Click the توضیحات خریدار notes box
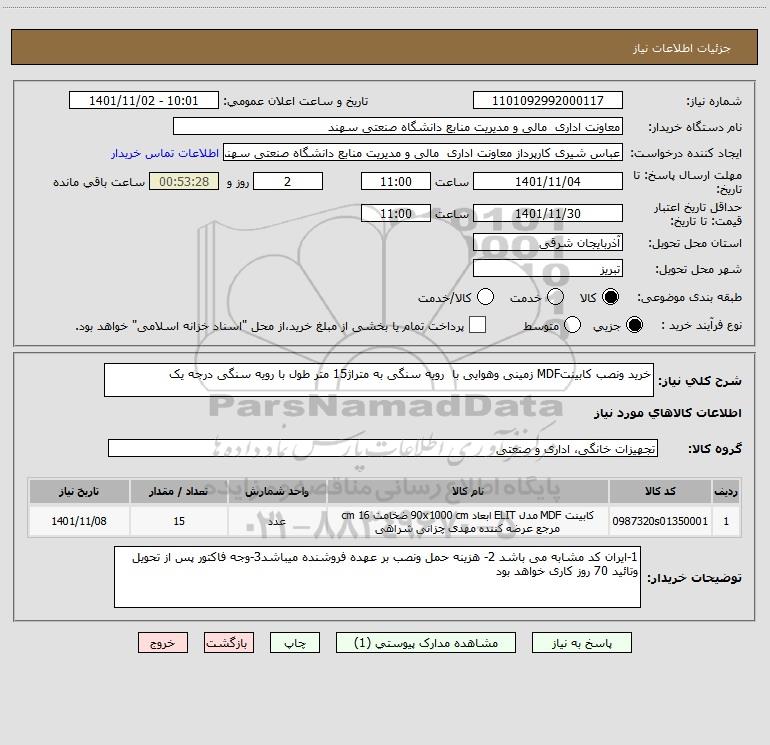This screenshot has height=745, width=770. click(x=377, y=577)
